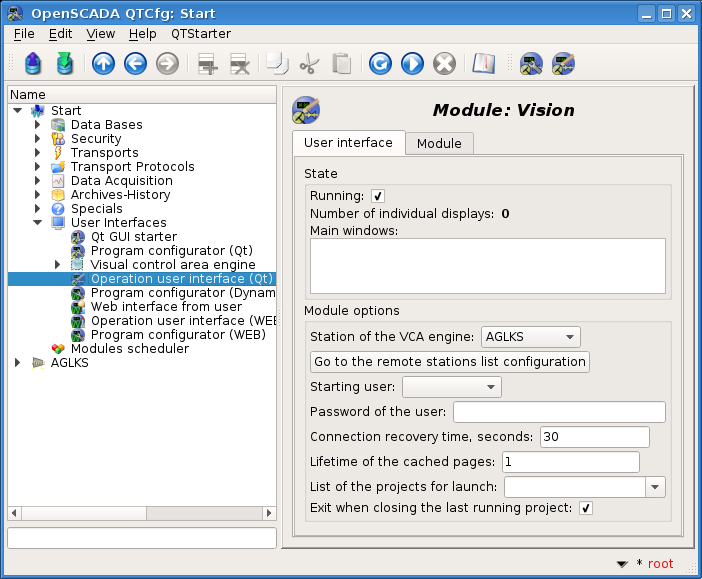702x579 pixels.
Task: Click the Paste clipboard toolbar icon
Action: click(342, 64)
